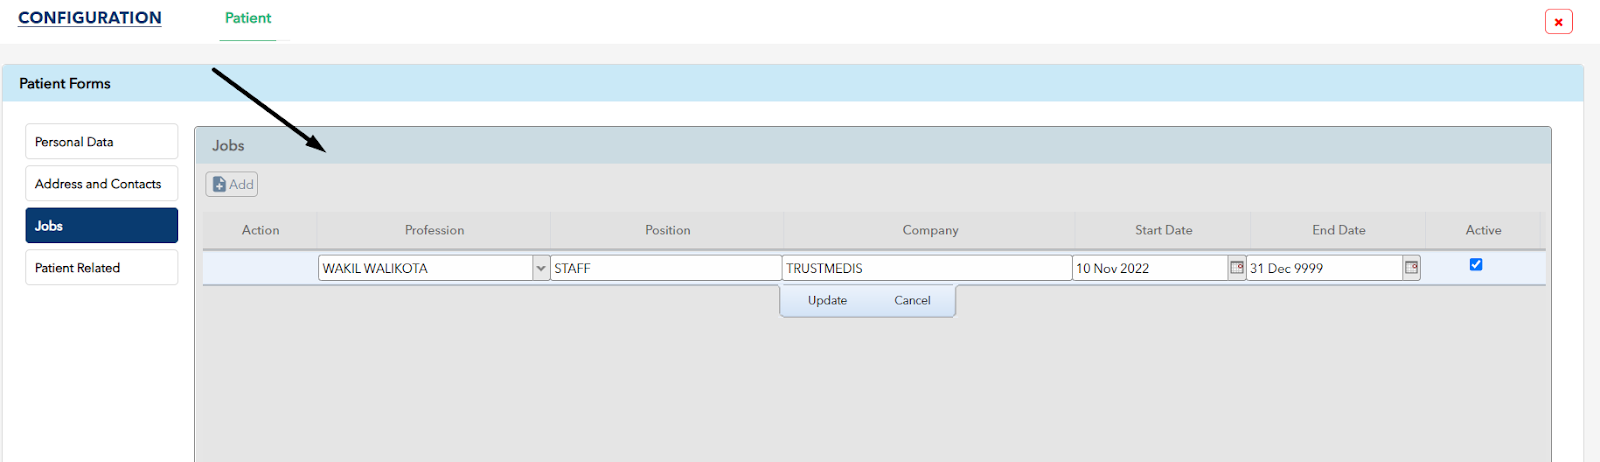
Task: Open the Personal Data form
Action: tap(102, 141)
